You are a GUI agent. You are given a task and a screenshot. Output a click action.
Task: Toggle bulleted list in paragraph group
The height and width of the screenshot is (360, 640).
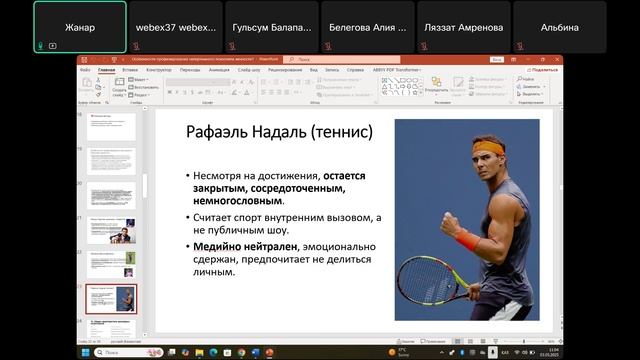click(x=264, y=82)
